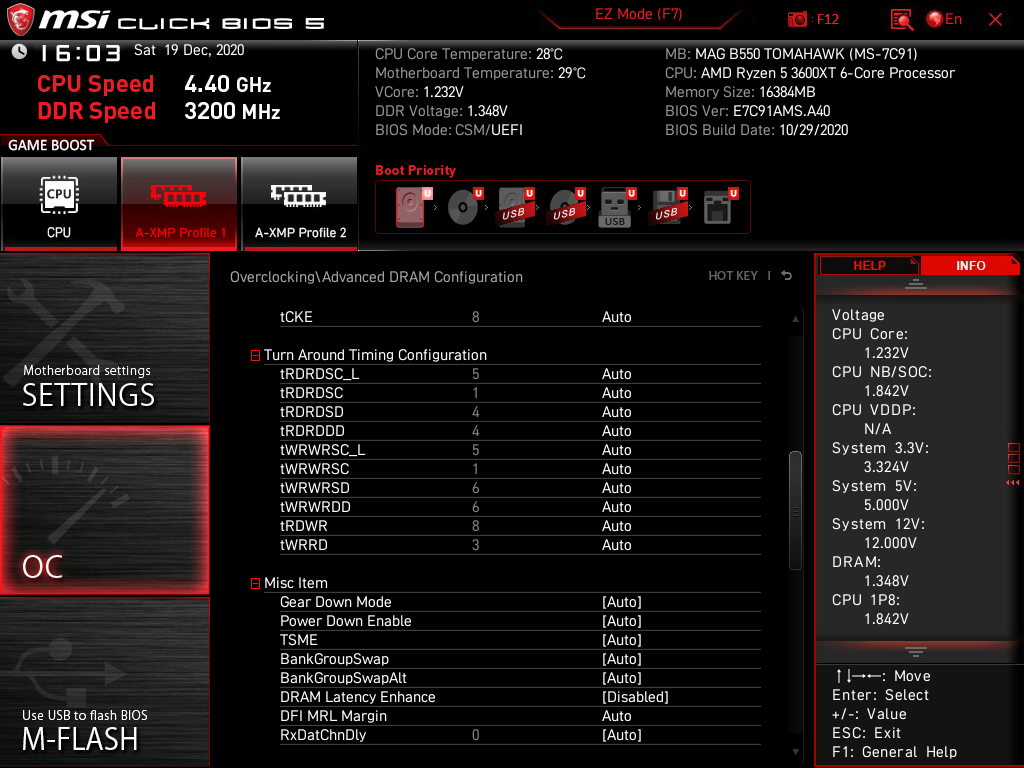Select the DRAM Latency Enhance row label

click(x=357, y=697)
